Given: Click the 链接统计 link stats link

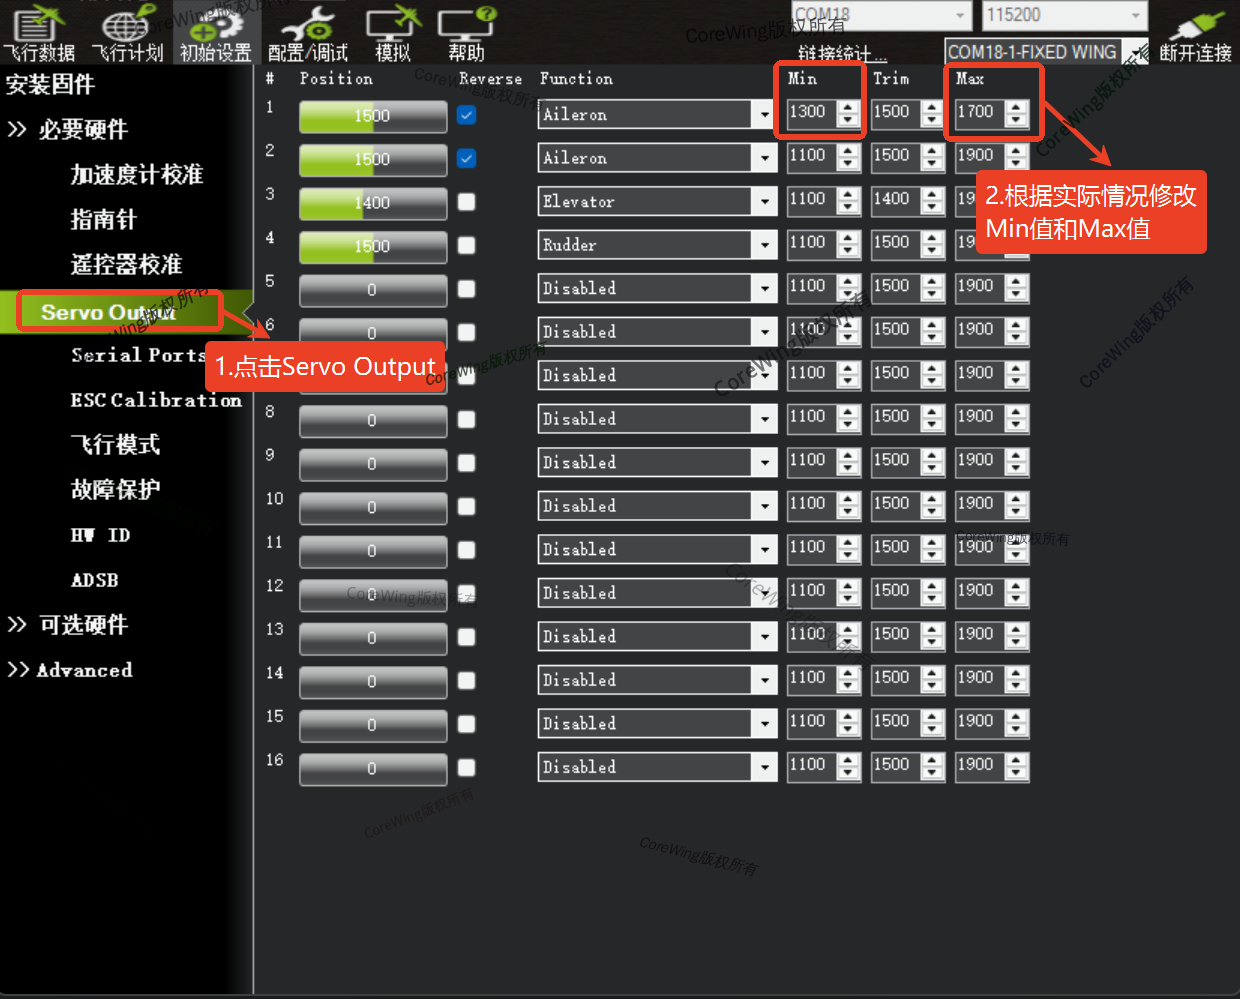Looking at the screenshot, I should tap(834, 54).
